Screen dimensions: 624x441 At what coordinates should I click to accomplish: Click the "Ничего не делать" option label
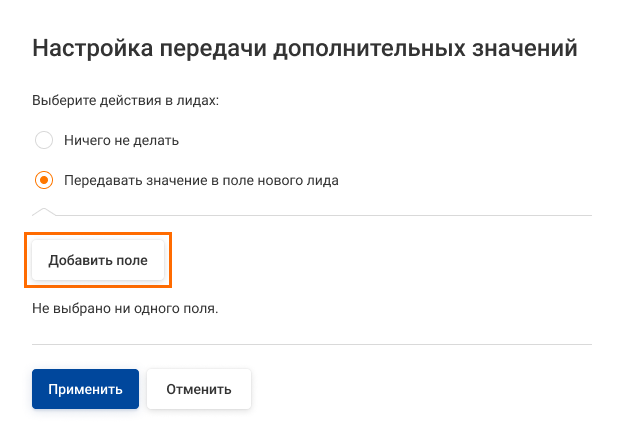[x=121, y=141]
